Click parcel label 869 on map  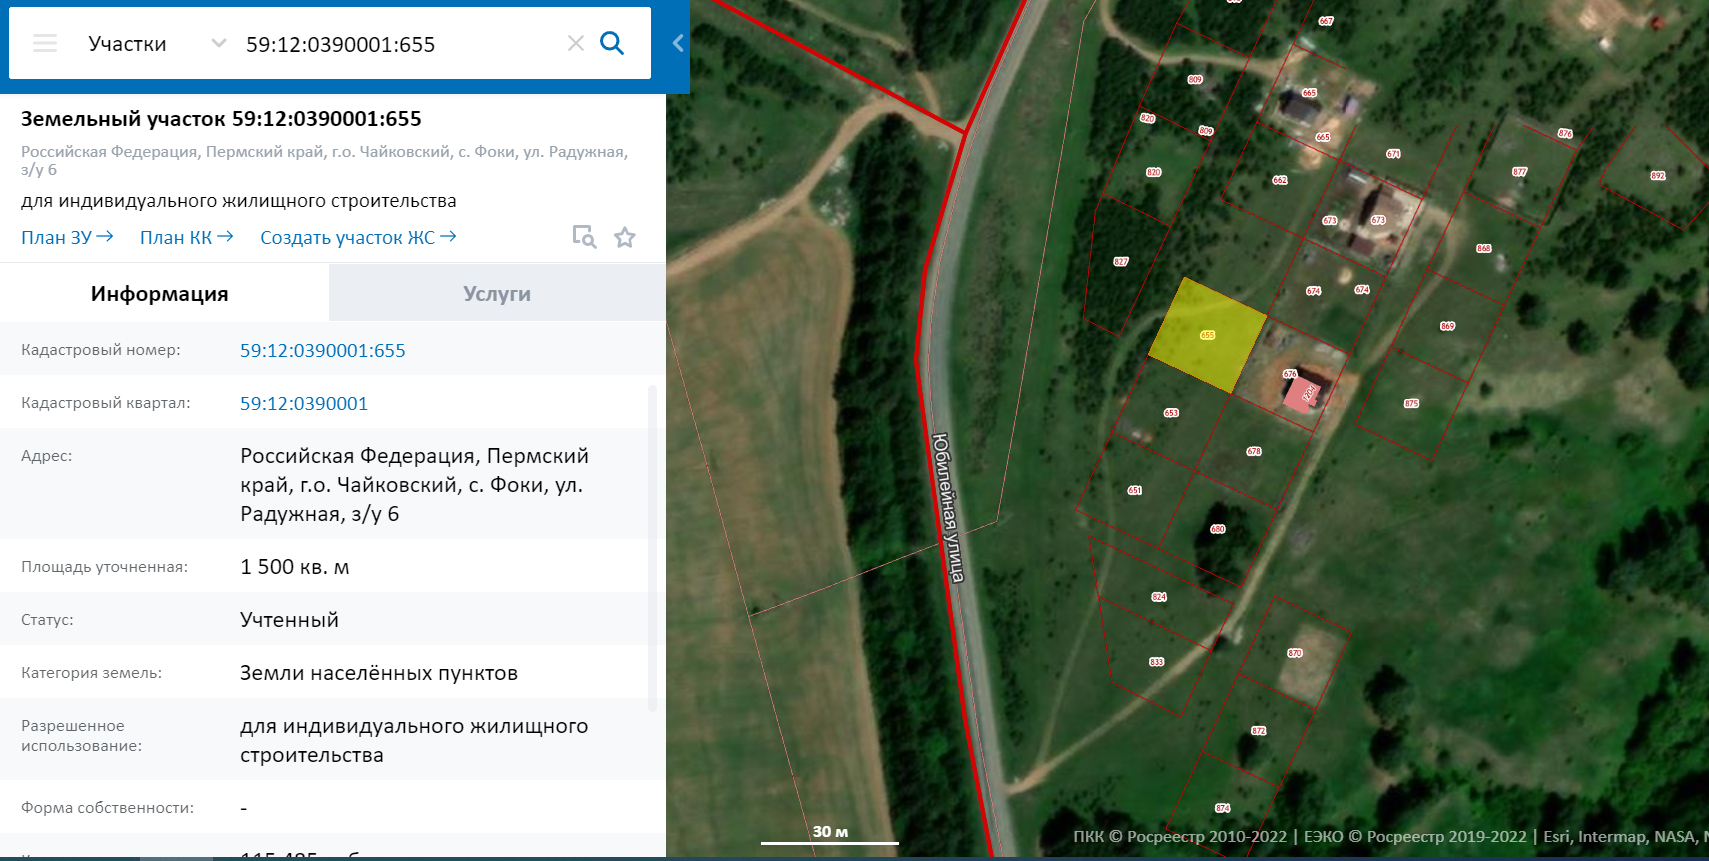(x=1448, y=326)
